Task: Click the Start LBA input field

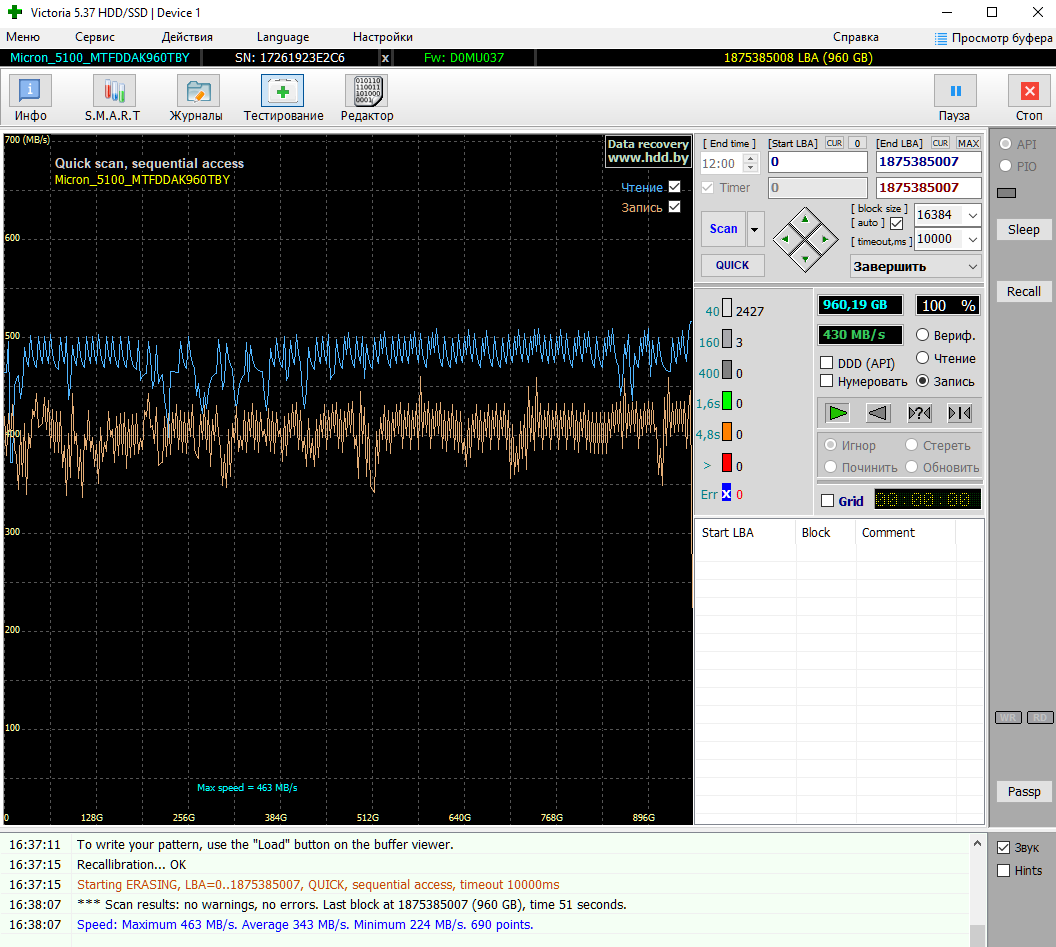Action: pyautogui.click(x=818, y=162)
